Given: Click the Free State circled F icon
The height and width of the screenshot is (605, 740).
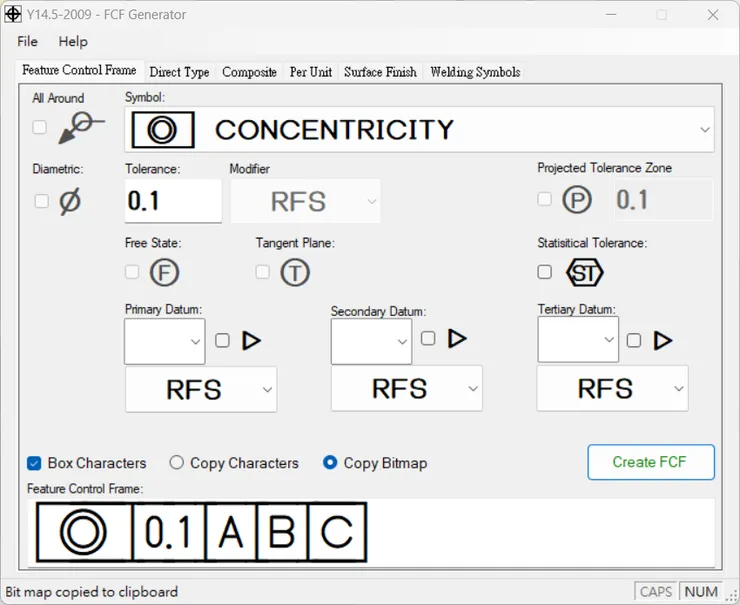Looking at the screenshot, I should tap(164, 272).
